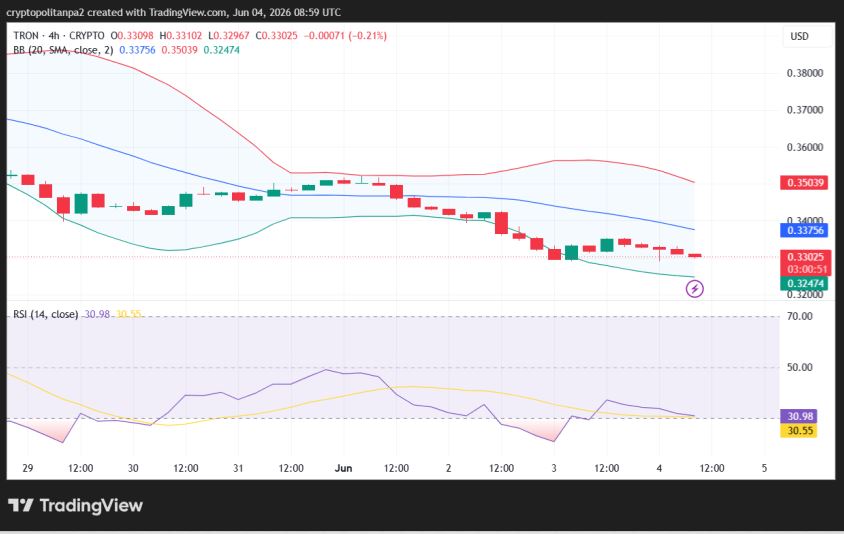844x534 pixels.
Task: Click the open price O0.33098 in the header
Action: tap(132, 36)
